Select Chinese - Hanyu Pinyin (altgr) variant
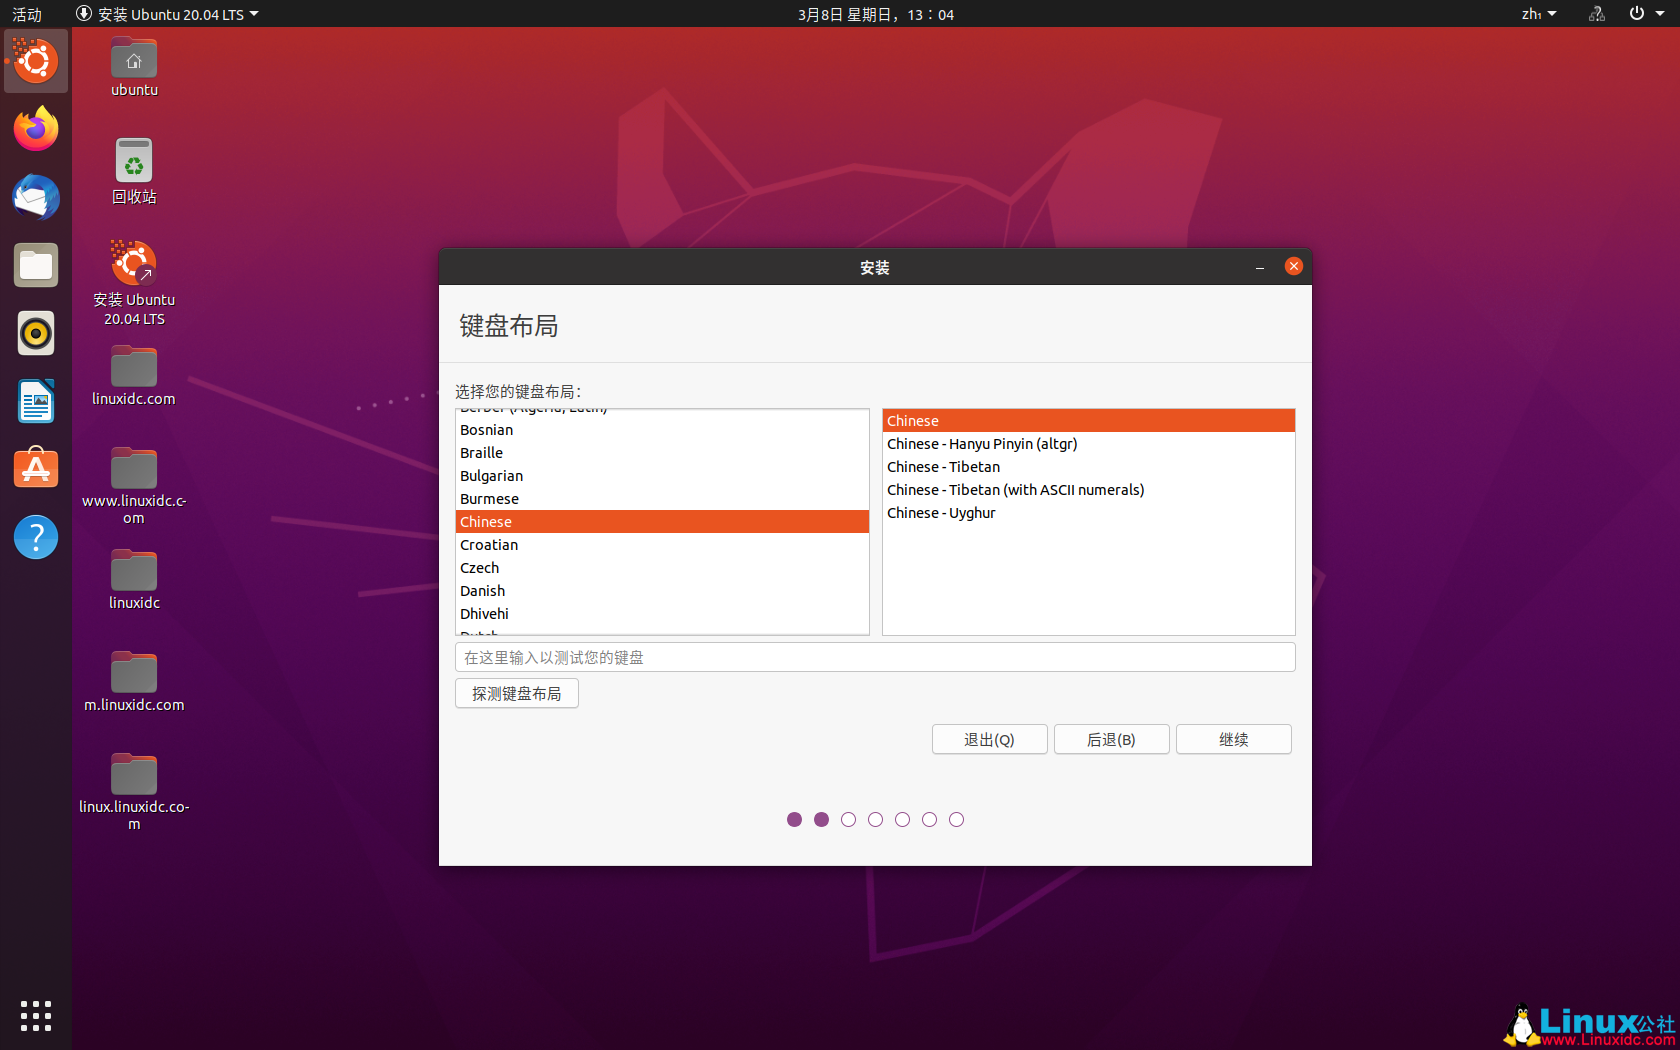Viewport: 1680px width, 1050px height. [x=982, y=443]
